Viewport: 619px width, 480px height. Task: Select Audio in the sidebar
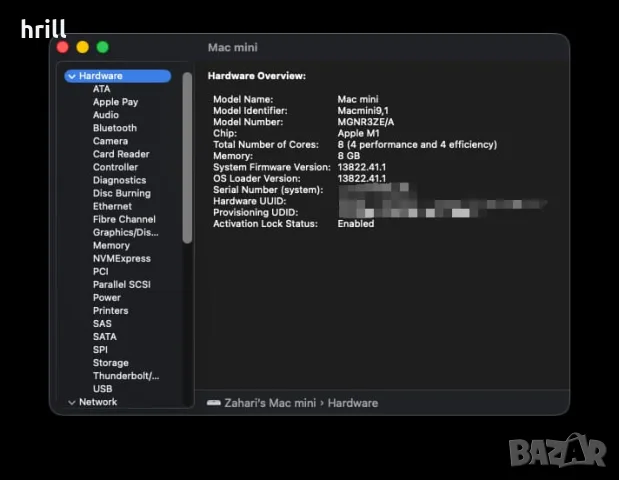[106, 115]
